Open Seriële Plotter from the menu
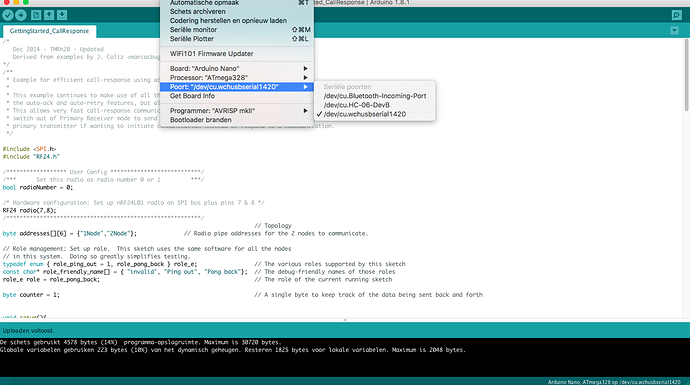 click(x=237, y=39)
